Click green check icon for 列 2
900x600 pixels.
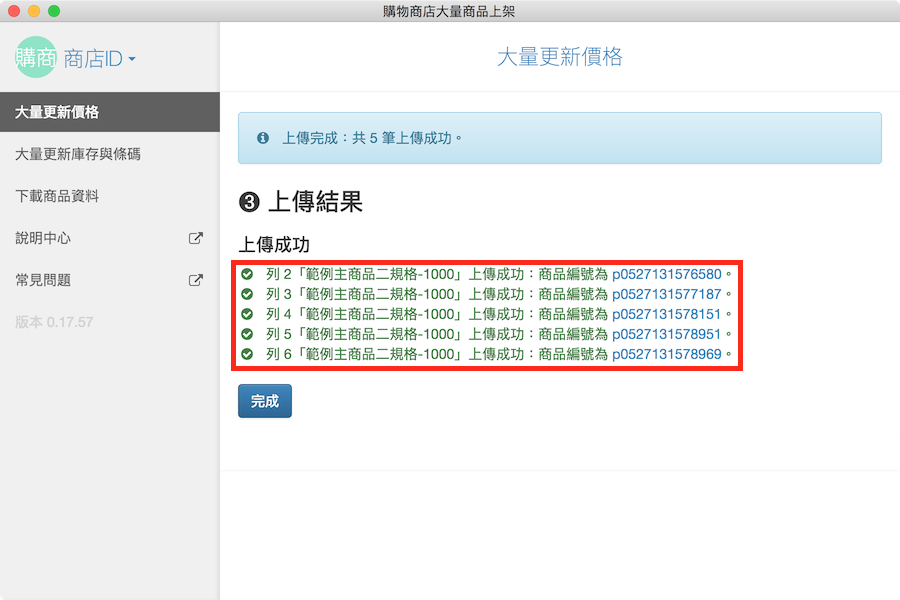(247, 273)
